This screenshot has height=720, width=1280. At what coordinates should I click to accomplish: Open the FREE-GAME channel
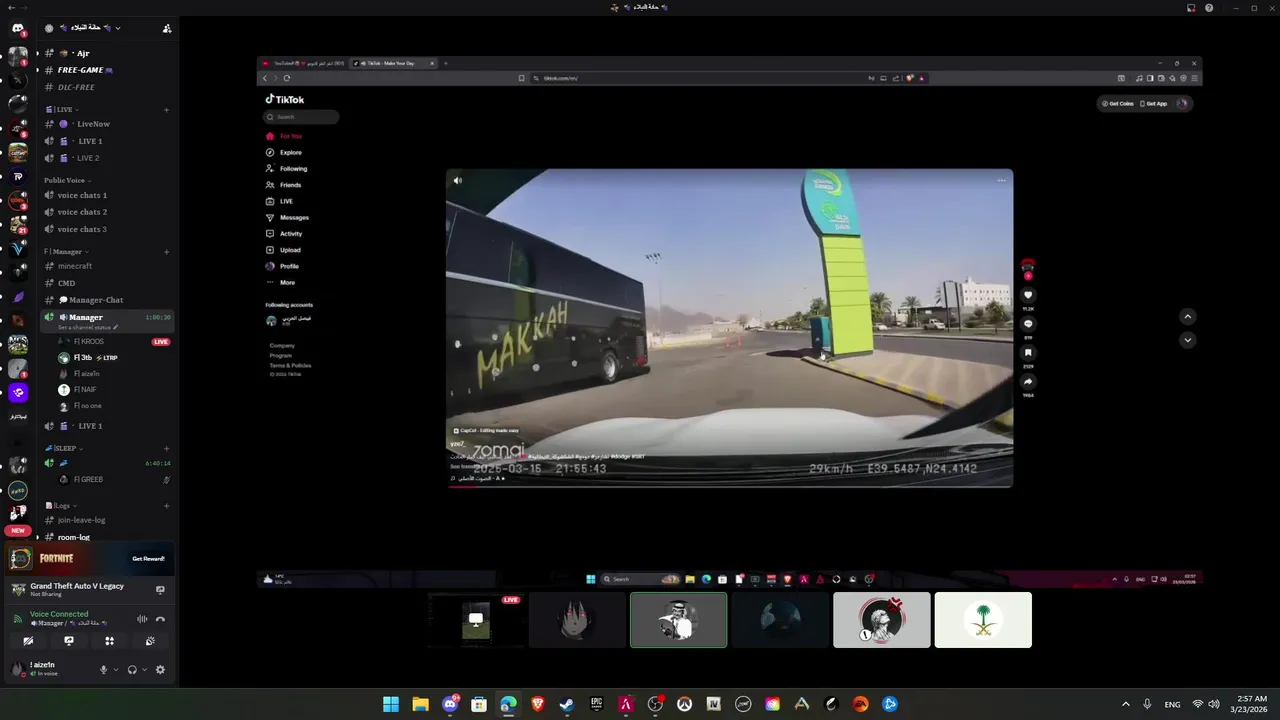[x=105, y=70]
